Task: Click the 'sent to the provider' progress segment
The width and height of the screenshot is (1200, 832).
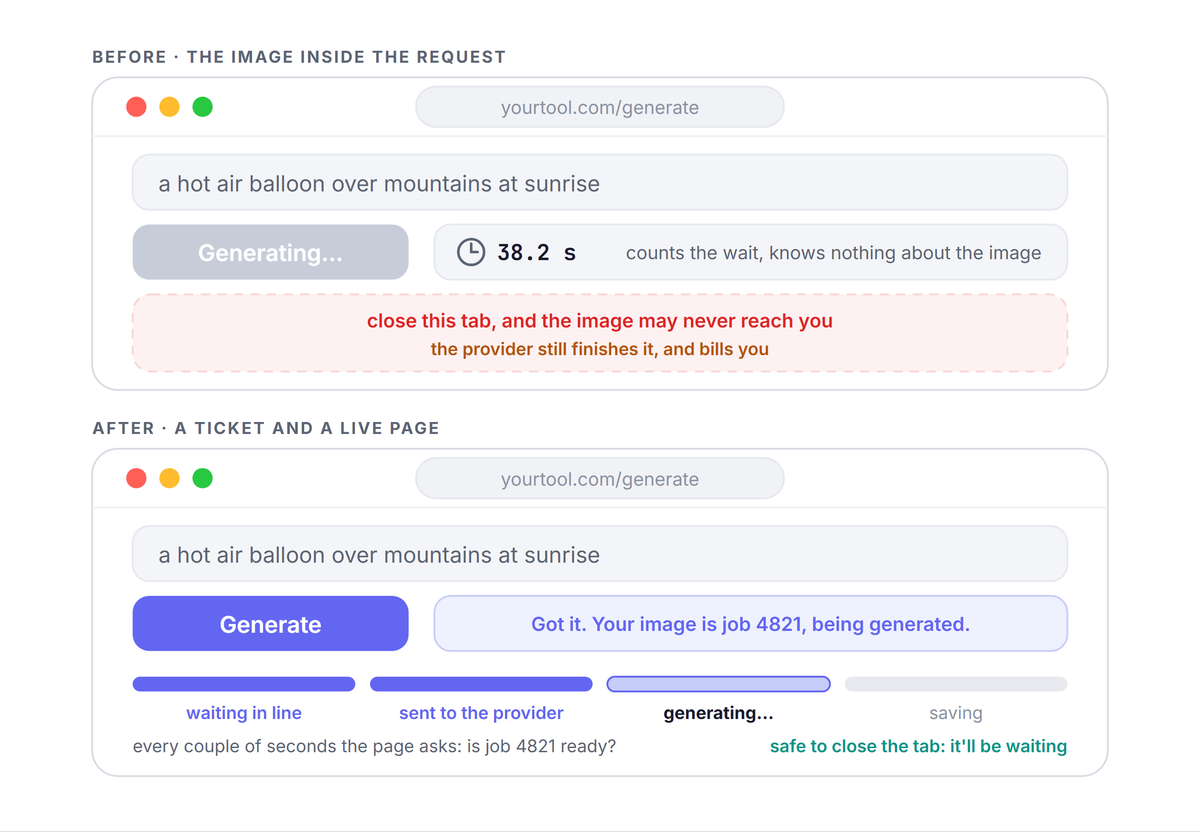Action: [x=481, y=684]
